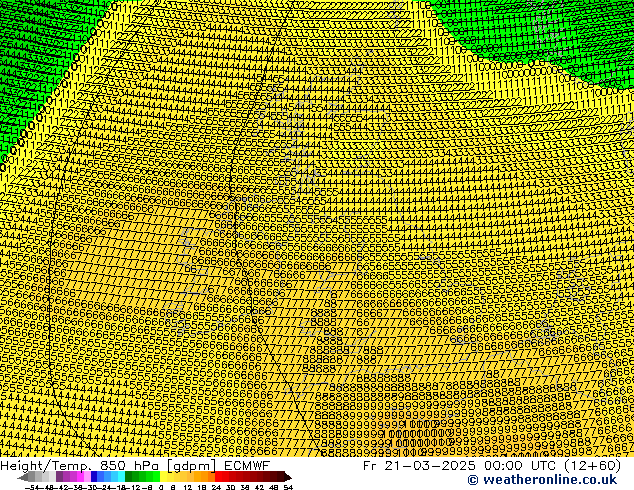This screenshot has width=634, height=490.
Task: Click the gray left arrow of color scale
Action: (x=24, y=477)
